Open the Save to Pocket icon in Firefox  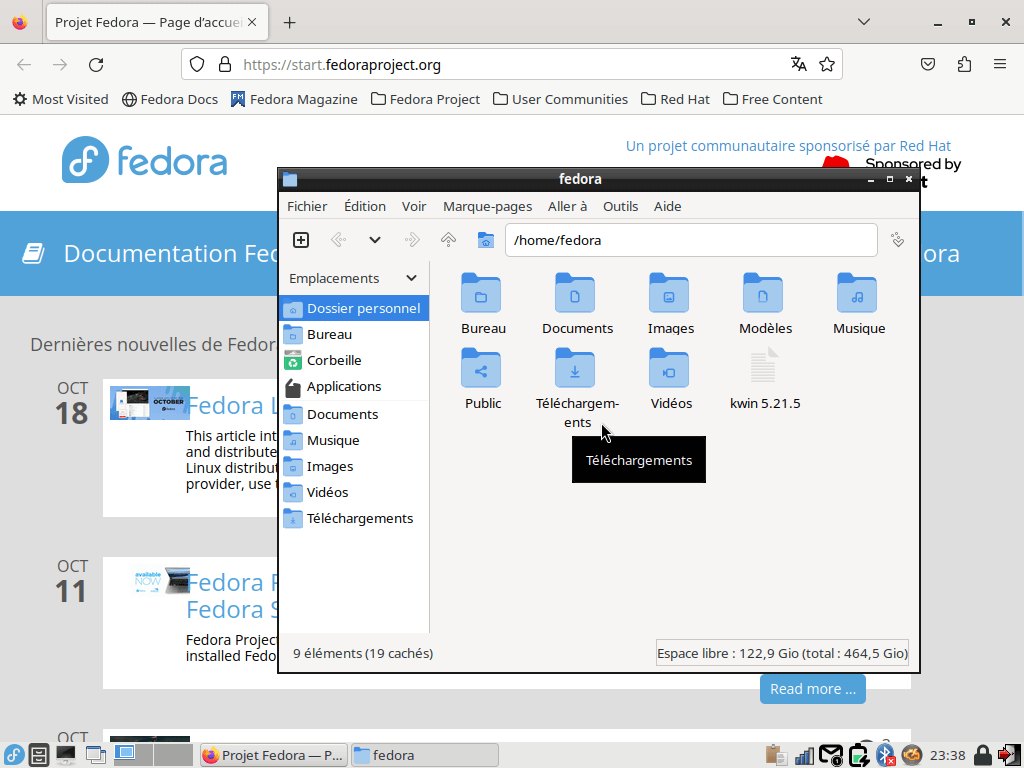[x=928, y=64]
